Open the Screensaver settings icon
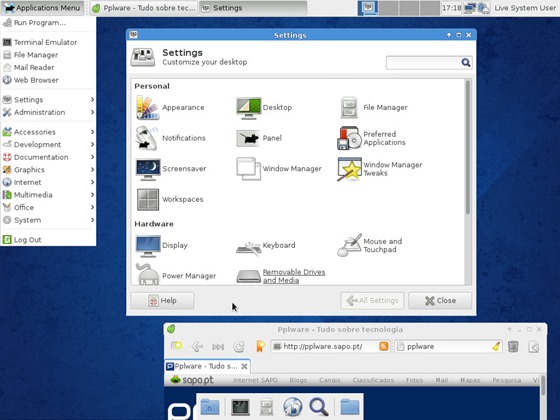 (148, 169)
